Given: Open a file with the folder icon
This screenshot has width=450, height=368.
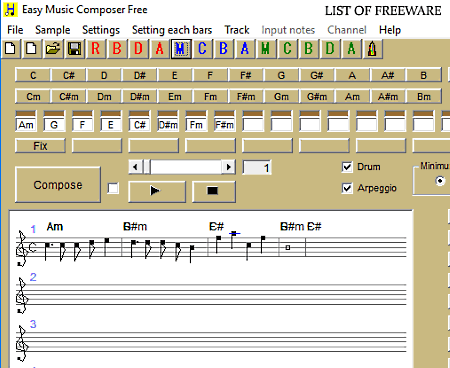Looking at the screenshot, I should 53,49.
